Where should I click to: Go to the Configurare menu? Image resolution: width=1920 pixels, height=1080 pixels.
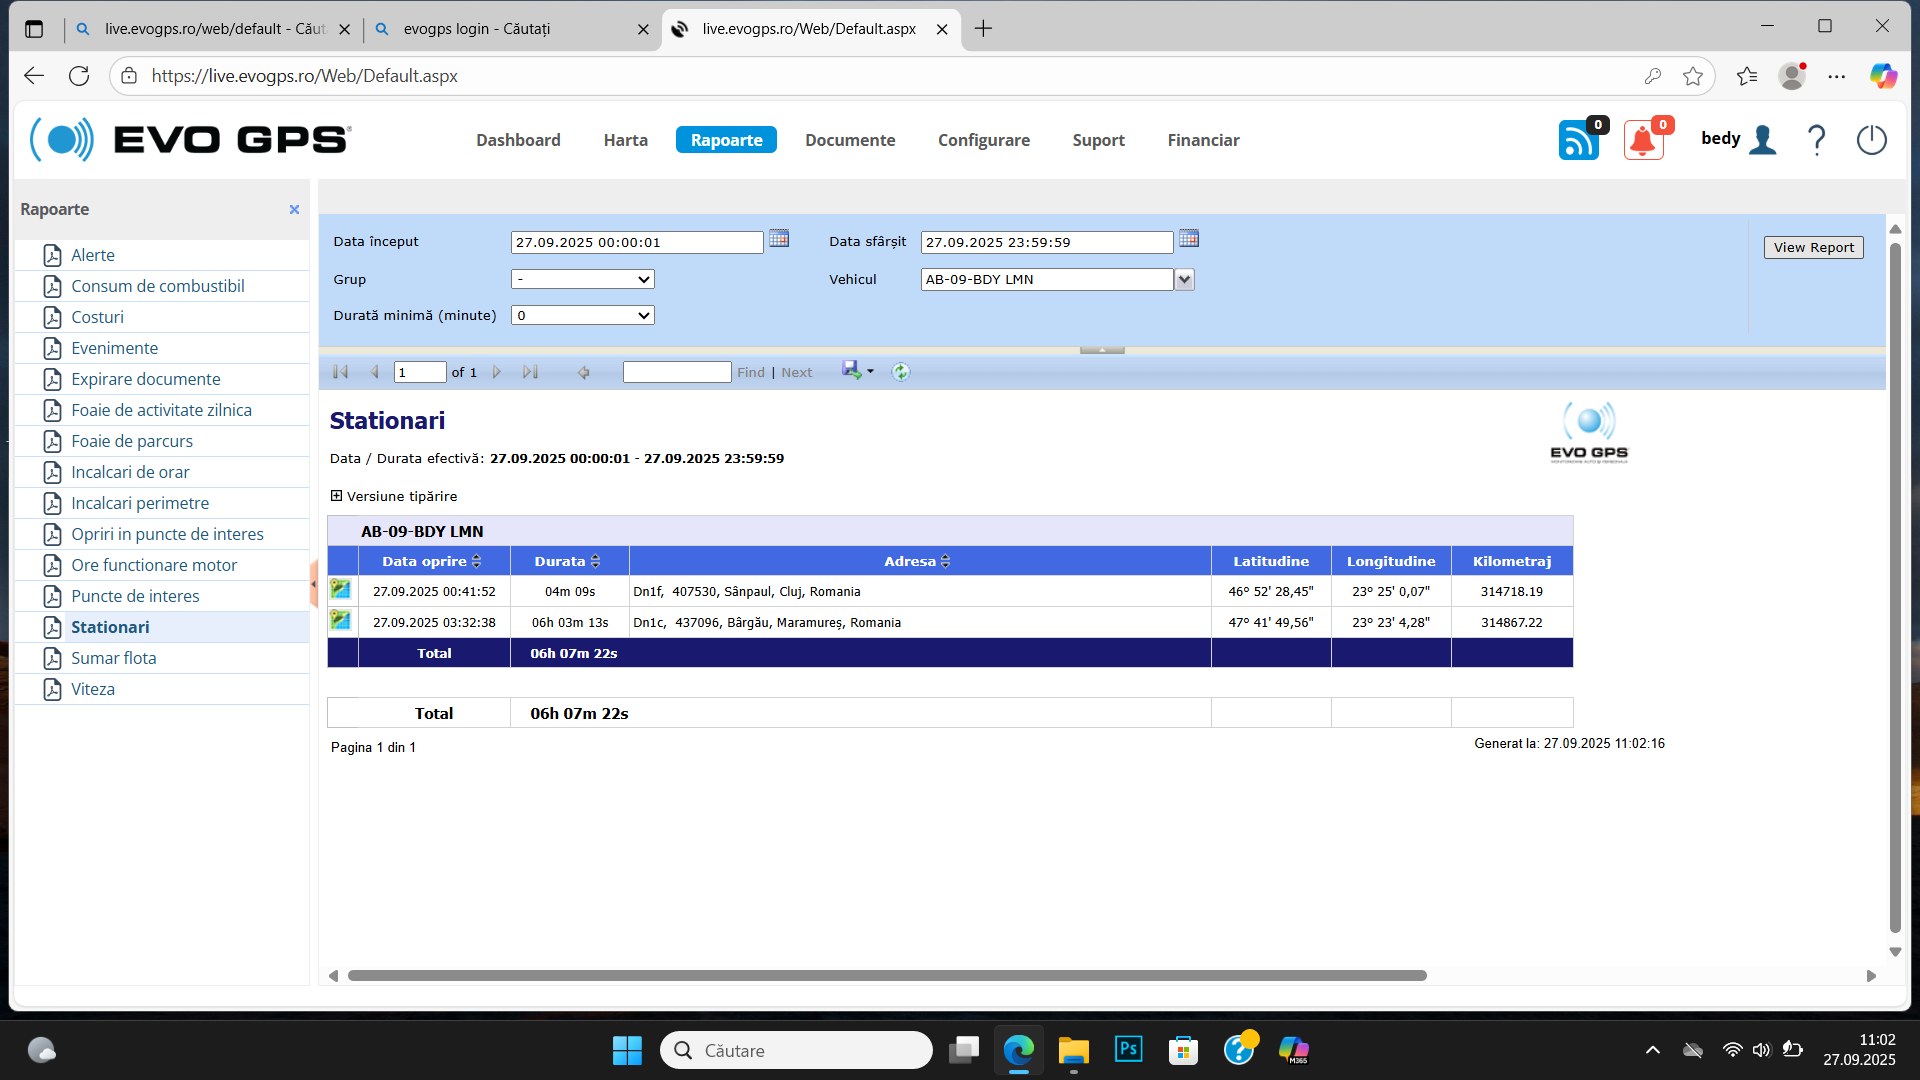click(983, 140)
